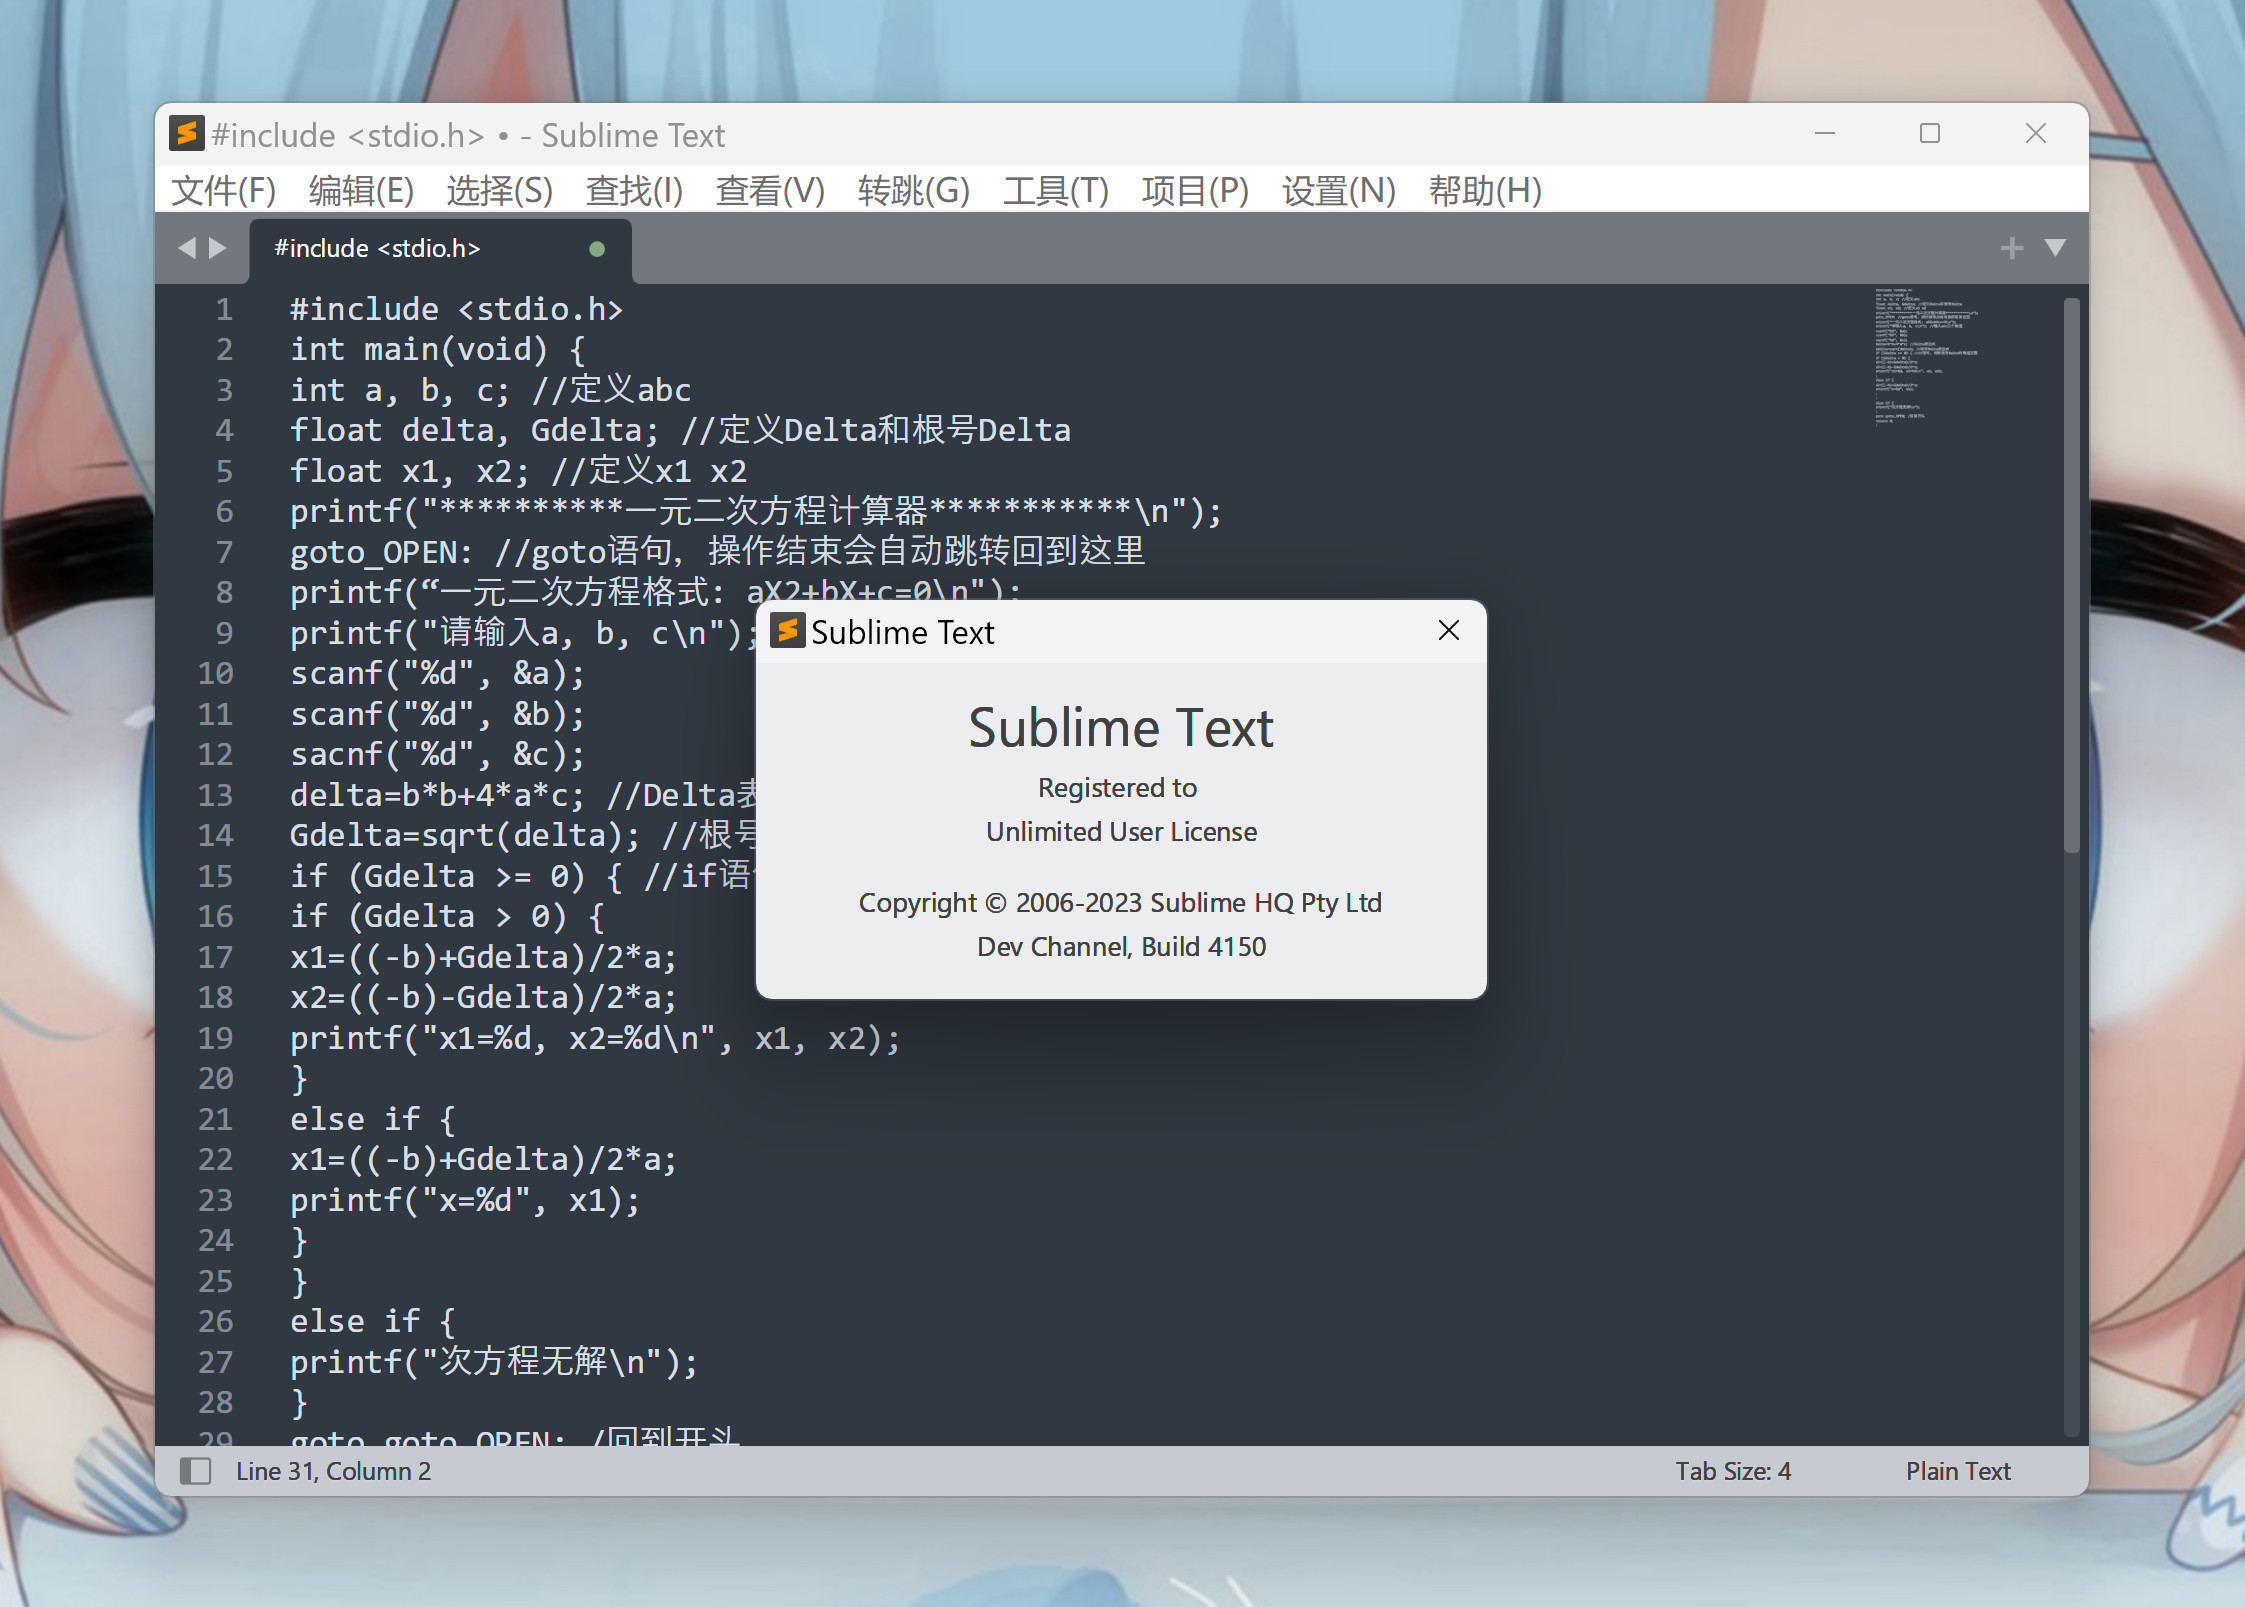
Task: Go to previous tab with left arrow
Action: pyautogui.click(x=186, y=248)
